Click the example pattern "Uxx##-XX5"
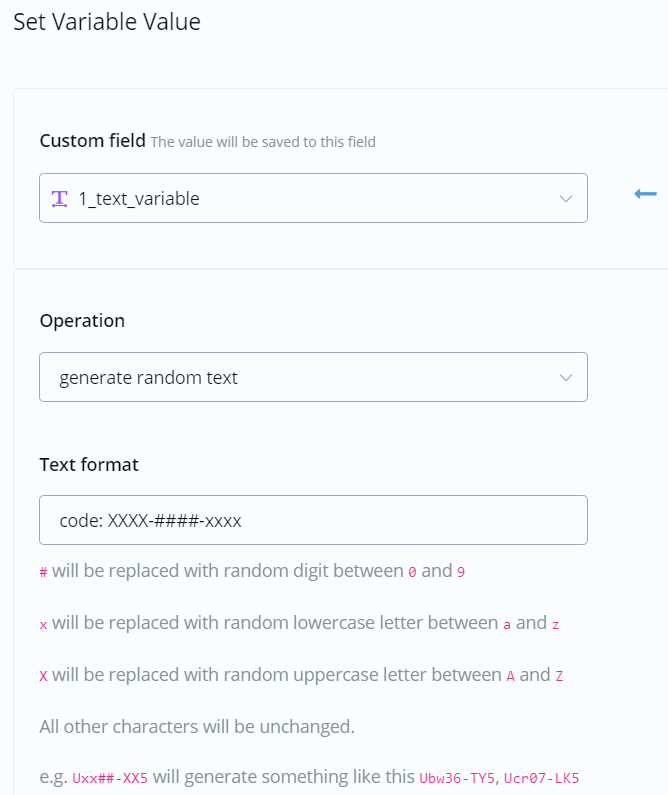668x795 pixels. (109, 778)
